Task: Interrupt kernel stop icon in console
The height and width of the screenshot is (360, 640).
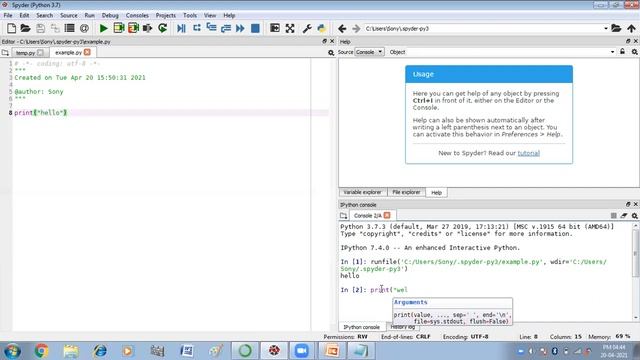Action: point(613,216)
